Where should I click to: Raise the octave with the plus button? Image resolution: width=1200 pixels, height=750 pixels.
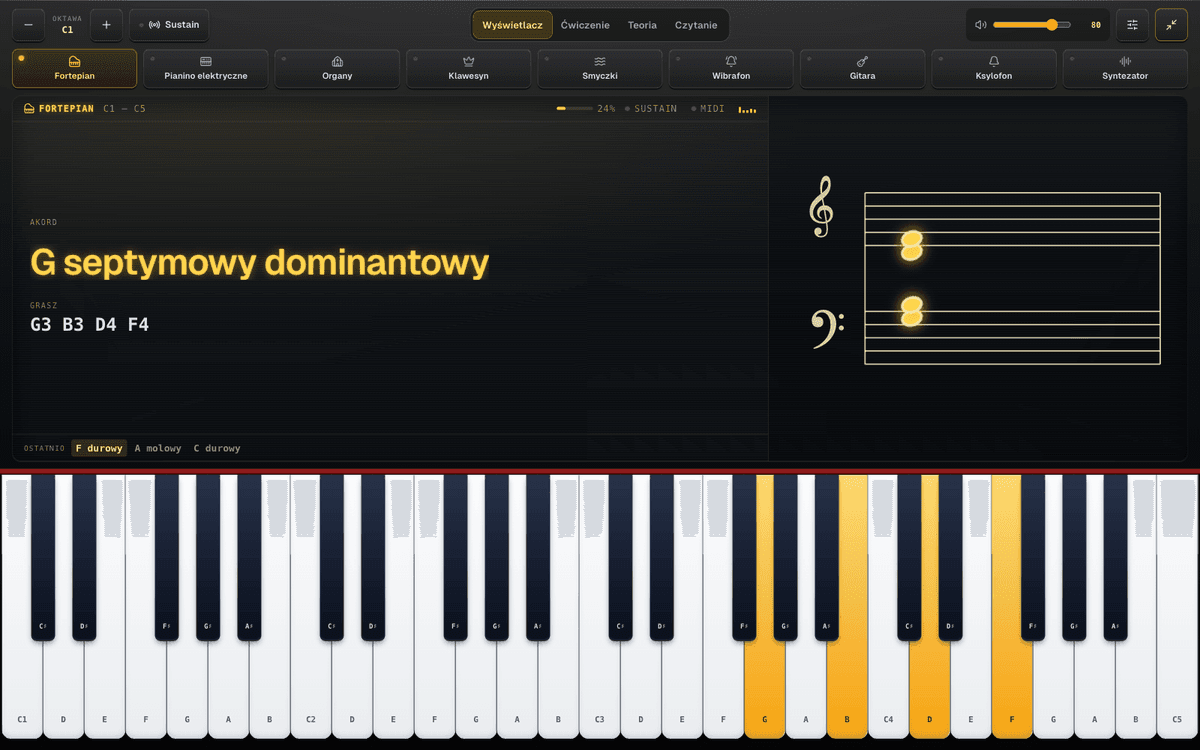click(106, 25)
